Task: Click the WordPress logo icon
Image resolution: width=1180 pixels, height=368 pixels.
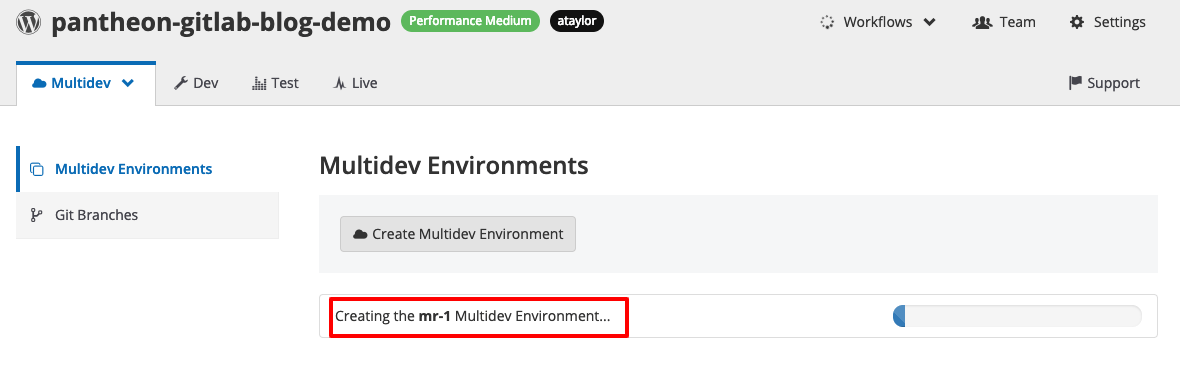Action: pos(29,22)
